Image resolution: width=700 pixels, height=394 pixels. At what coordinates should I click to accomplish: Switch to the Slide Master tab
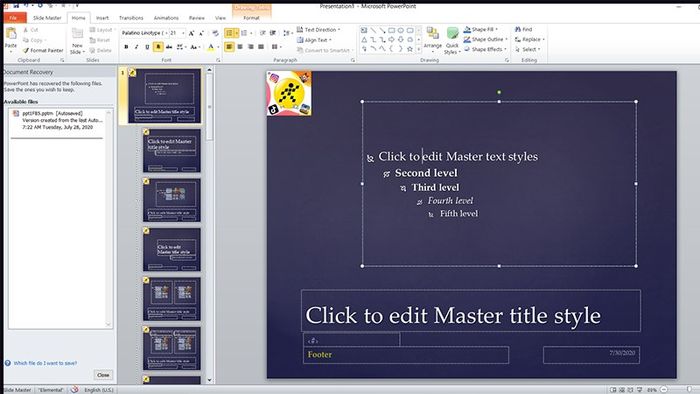point(47,18)
